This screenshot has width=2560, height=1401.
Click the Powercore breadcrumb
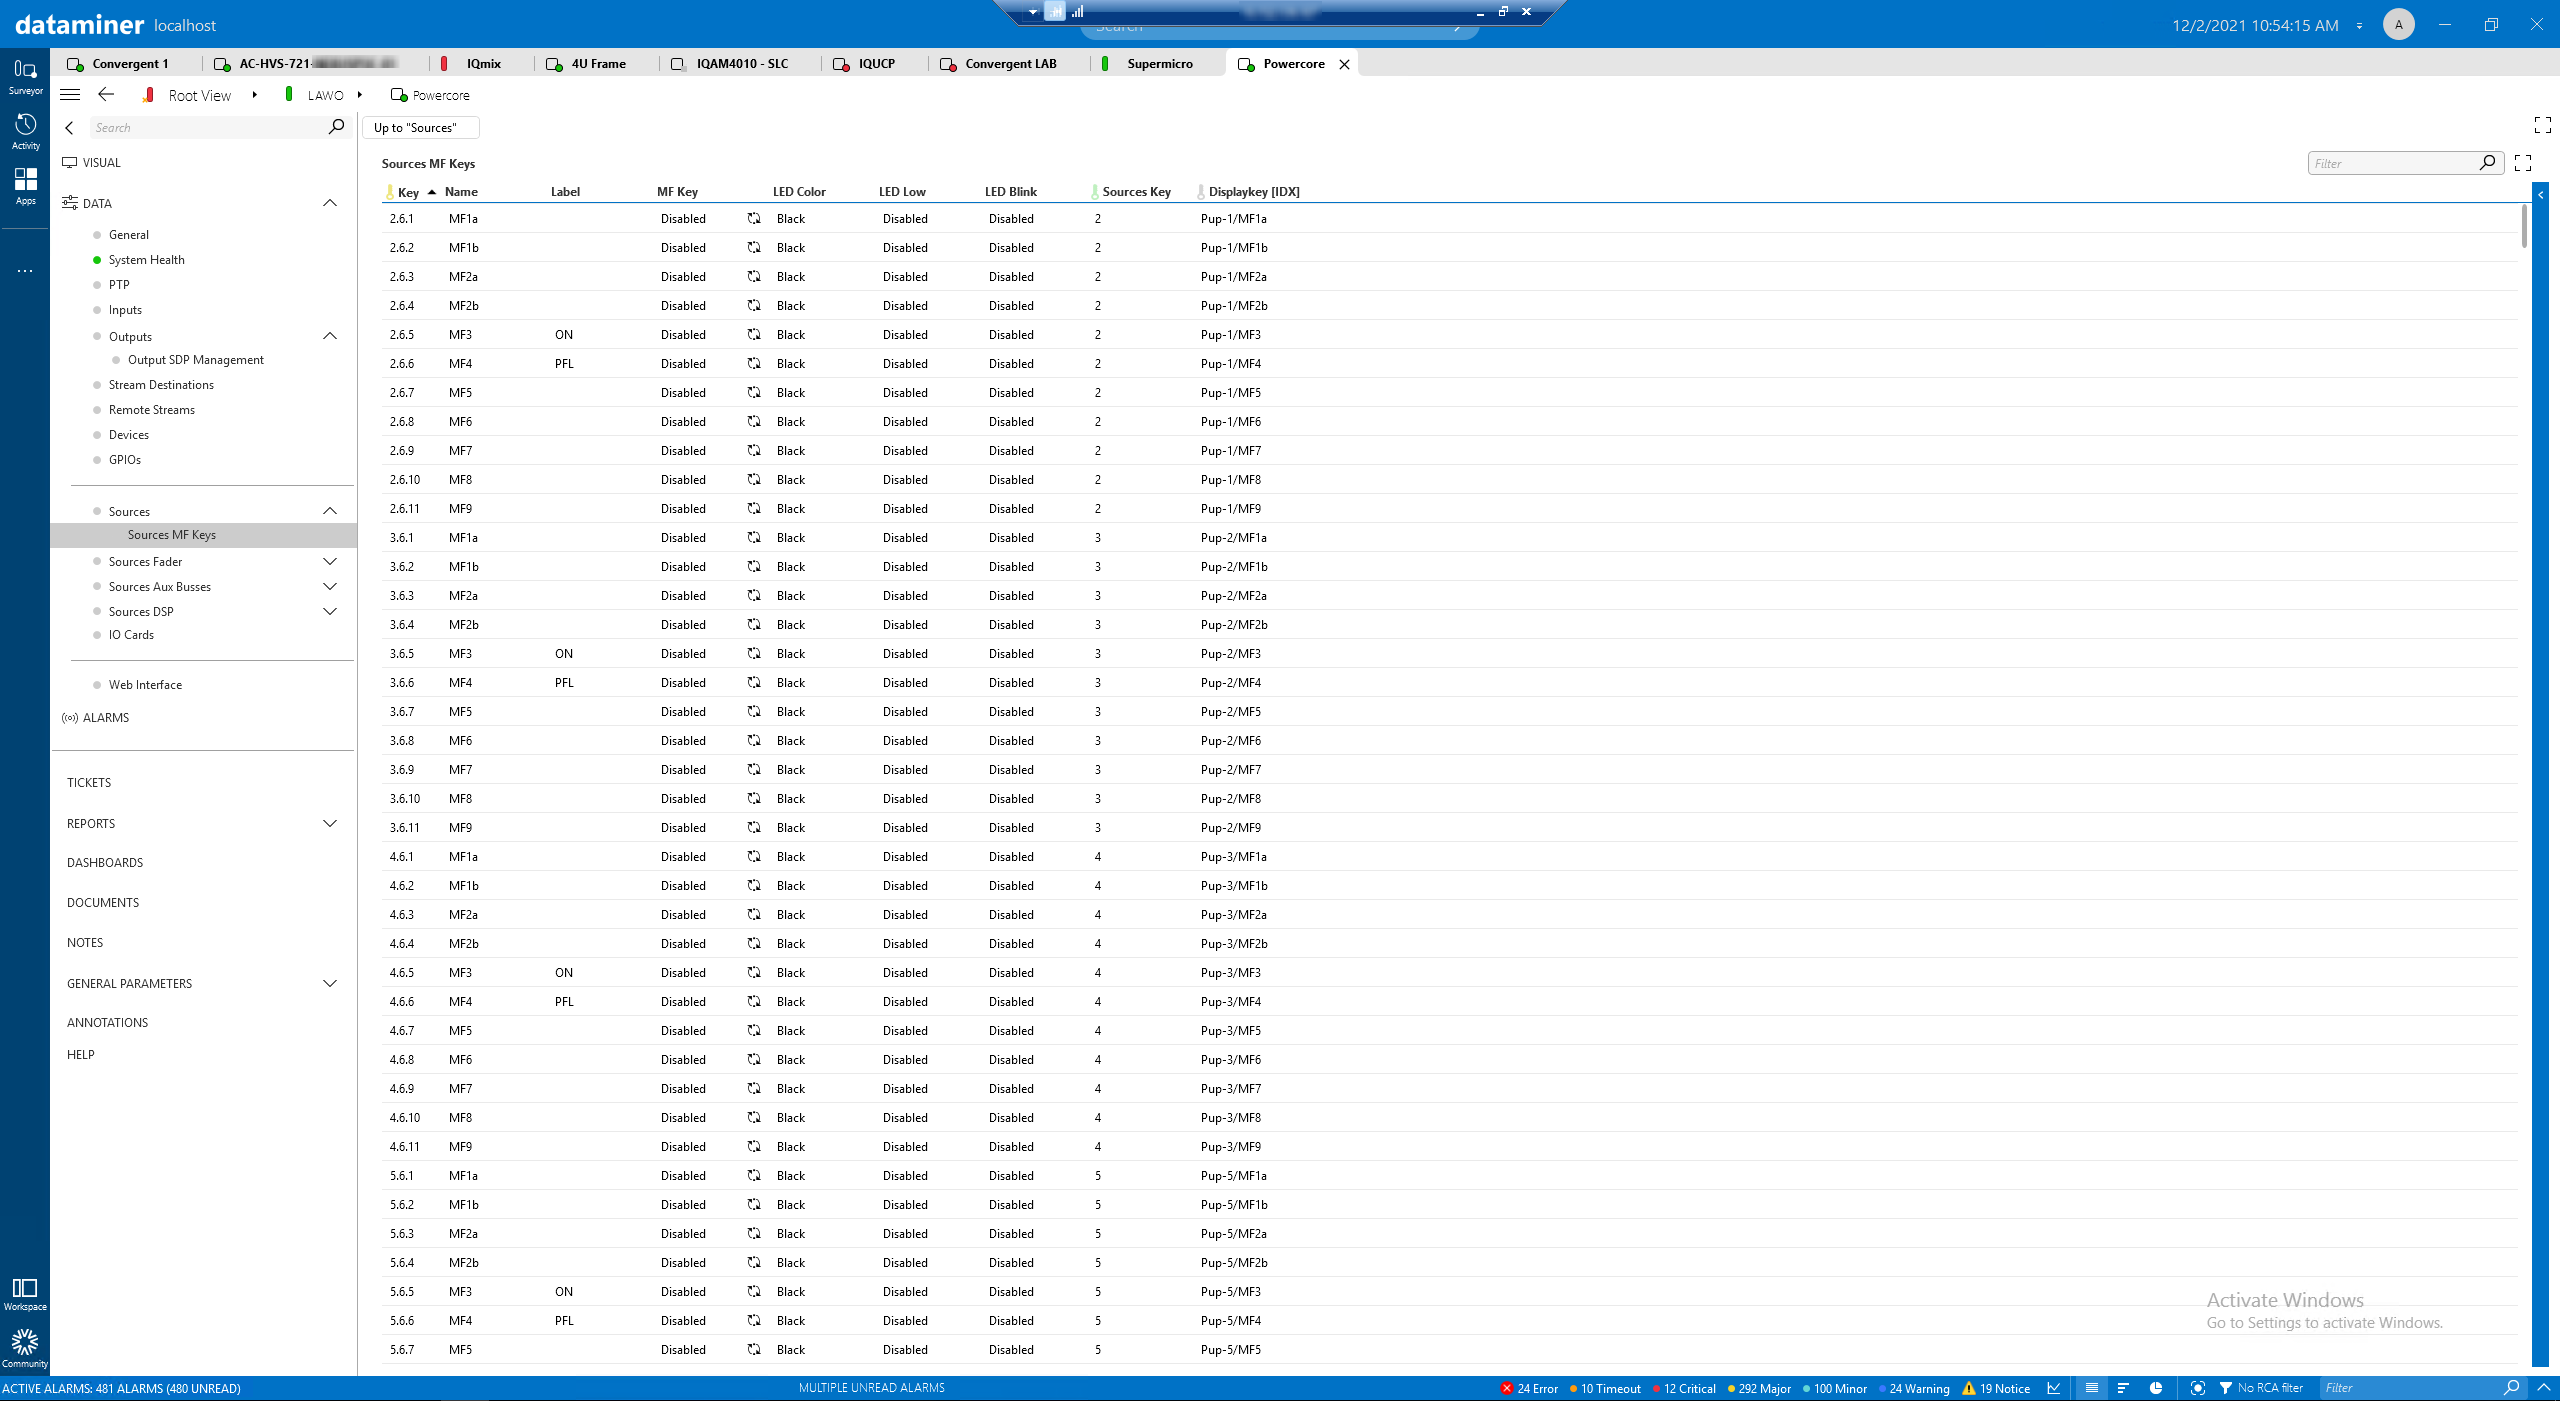[441, 95]
